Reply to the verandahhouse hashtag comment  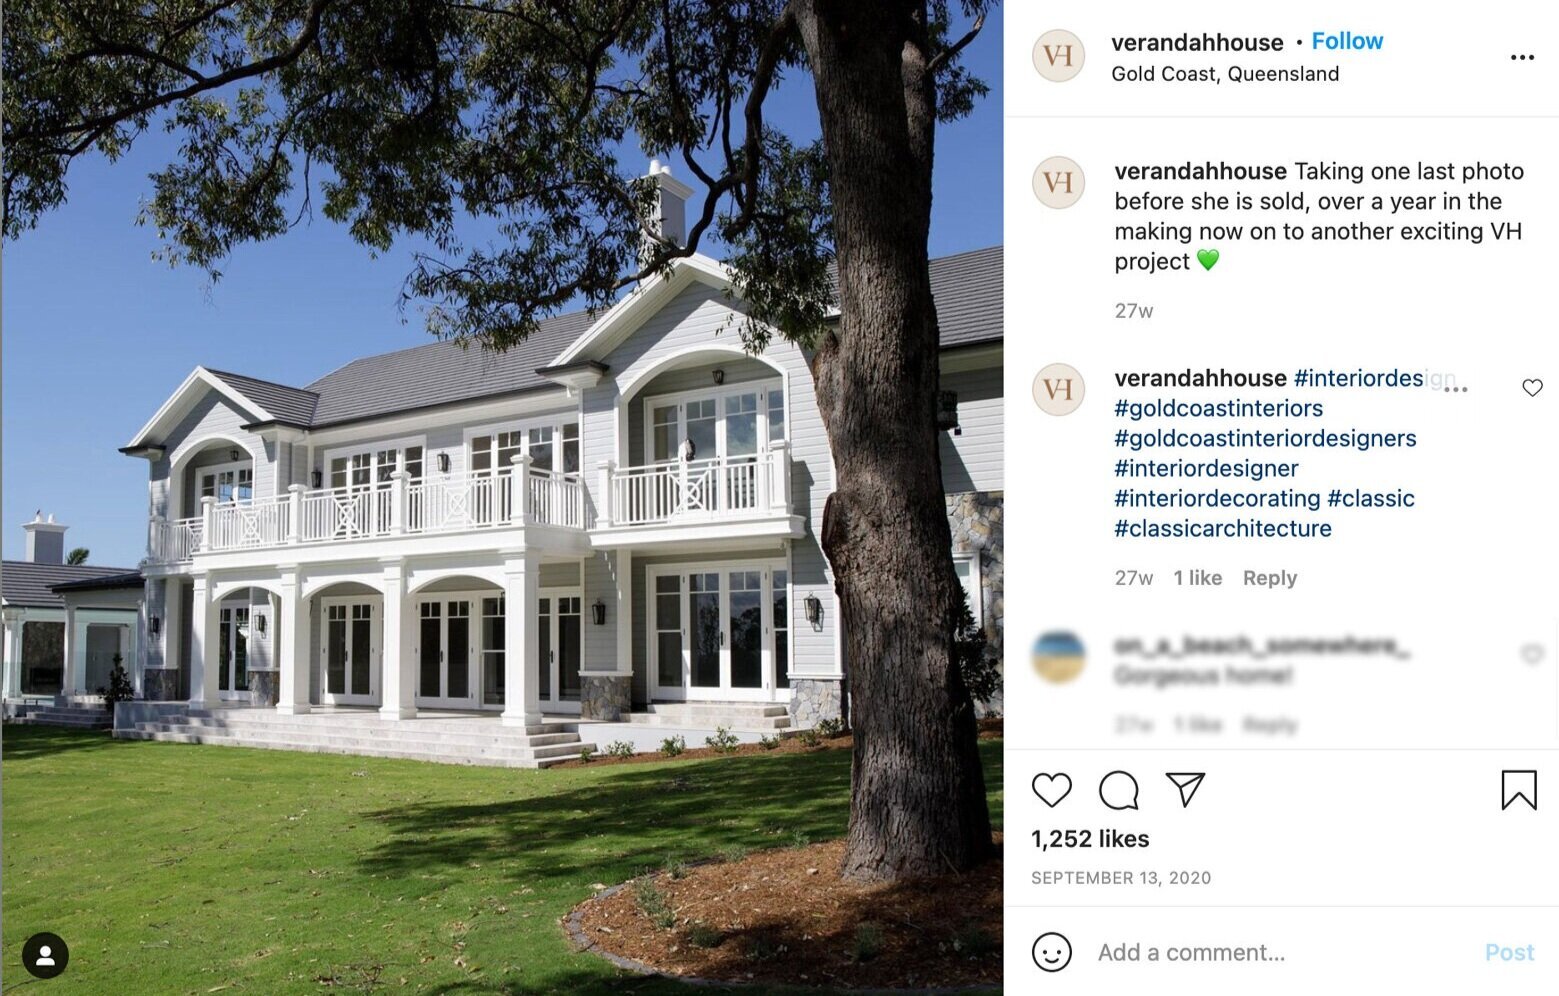click(x=1269, y=578)
